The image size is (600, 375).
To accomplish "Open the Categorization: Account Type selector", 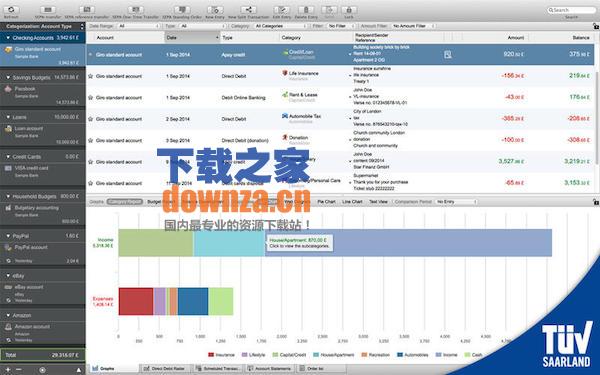I will pos(43,26).
